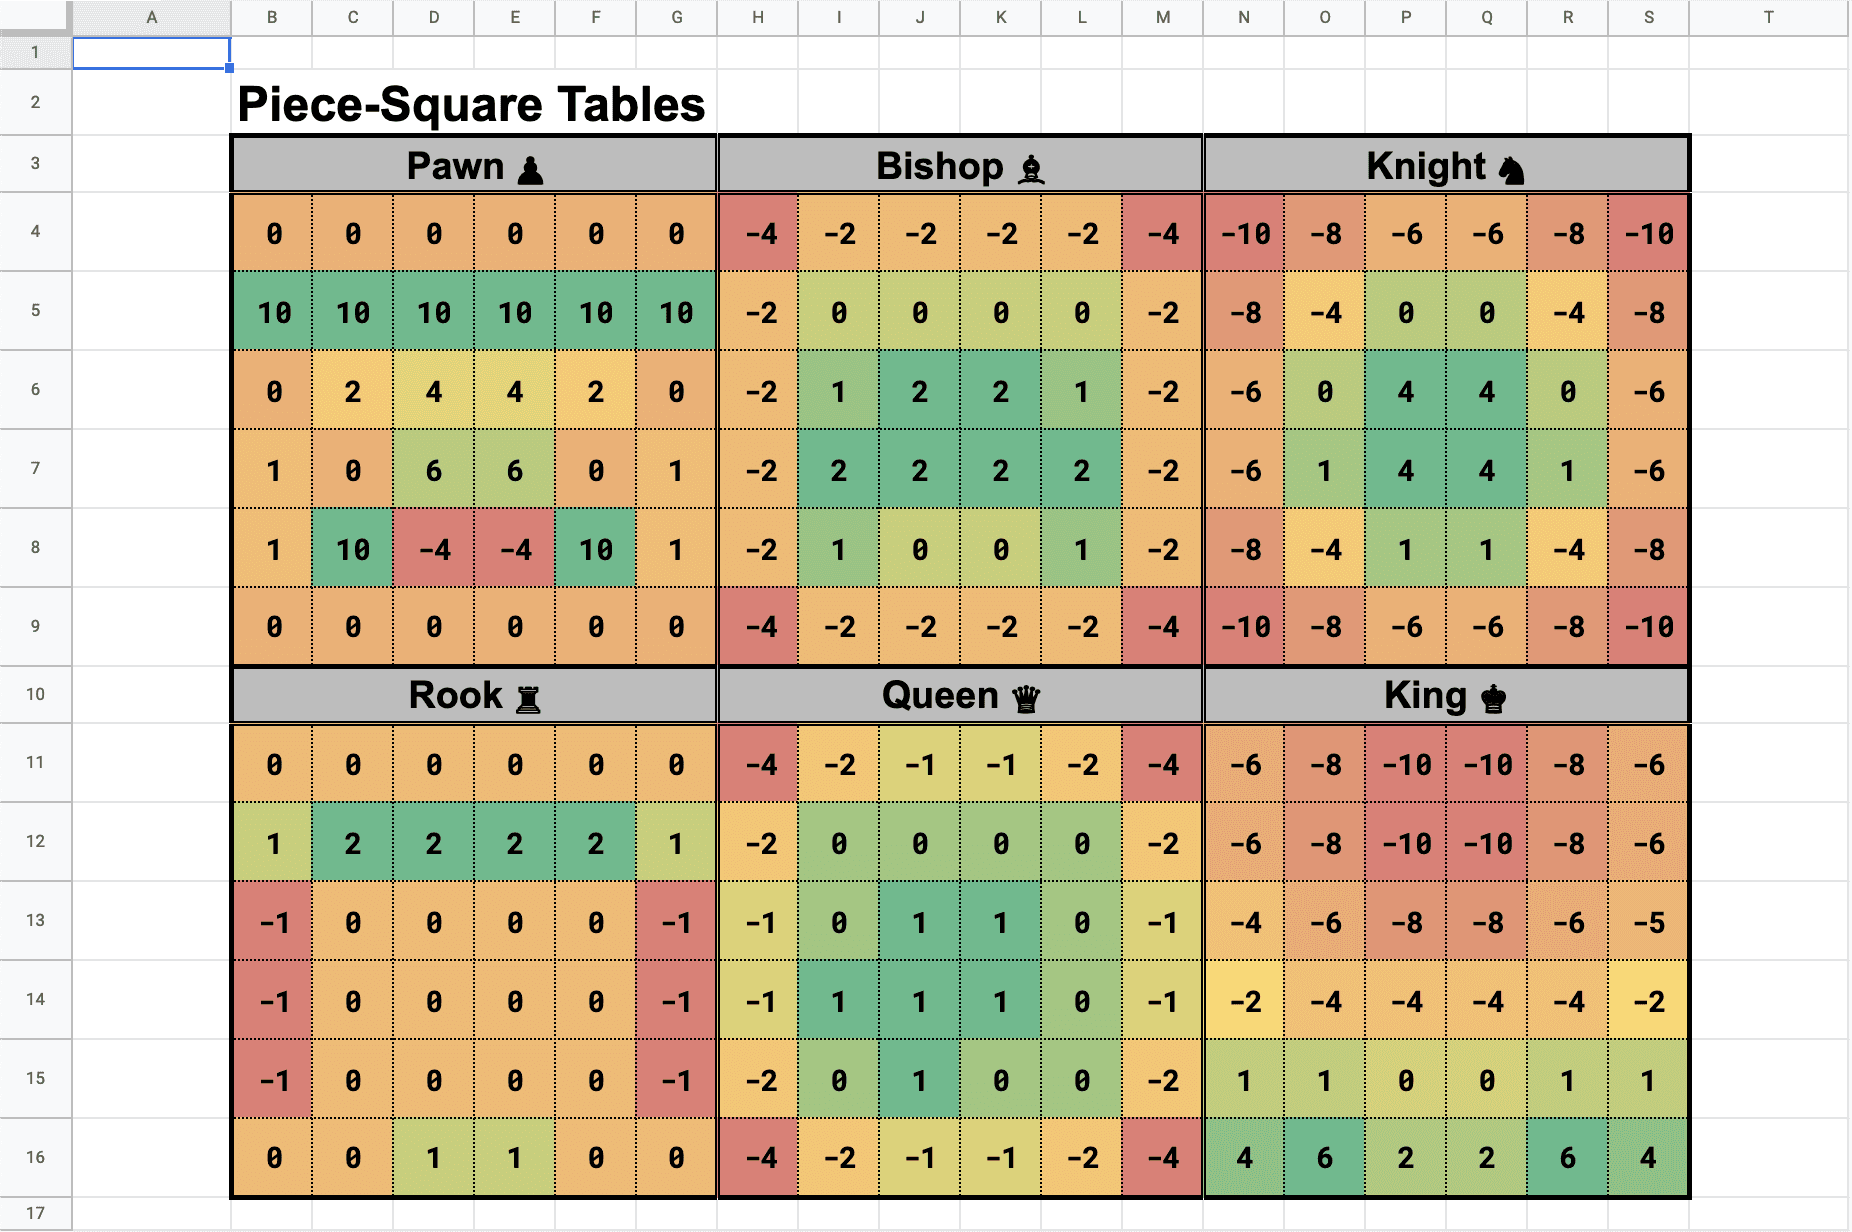The image size is (1852, 1232).
Task: Select a green 6 cell in the Pawn table
Action: [433, 470]
